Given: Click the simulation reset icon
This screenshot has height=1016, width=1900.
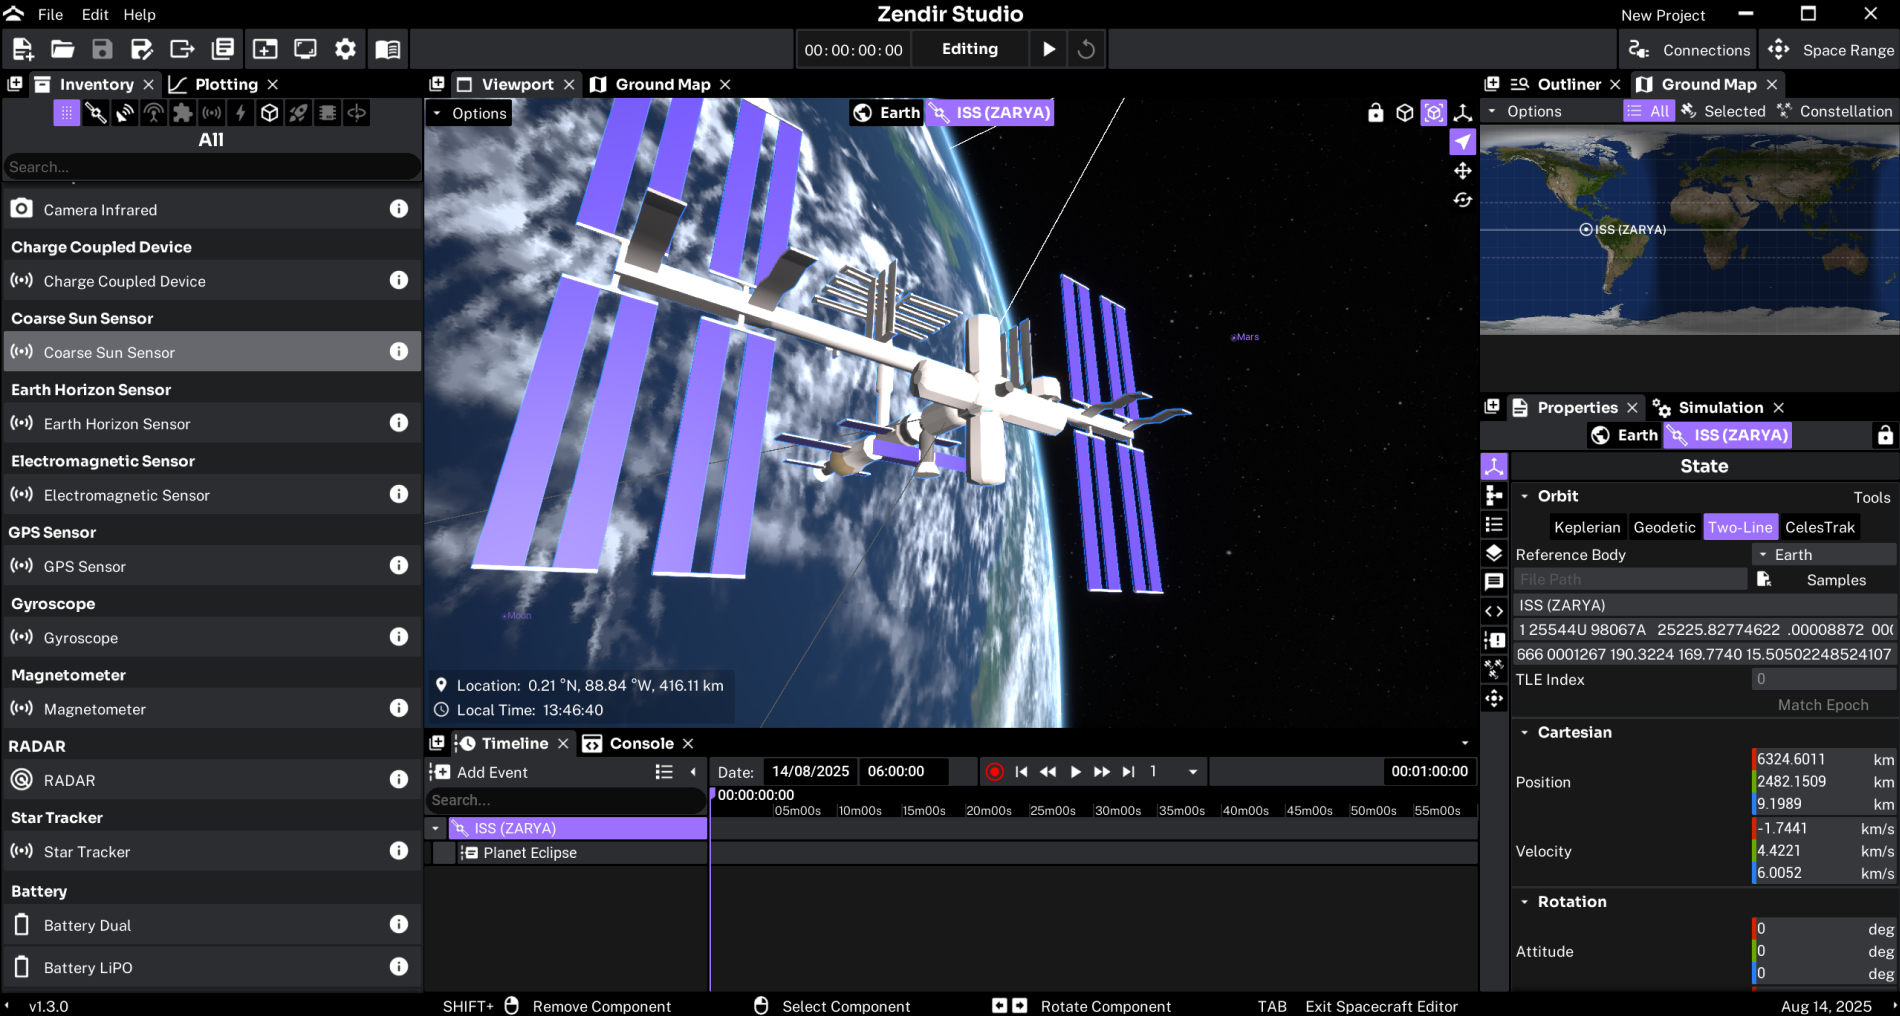Looking at the screenshot, I should click(x=1086, y=49).
